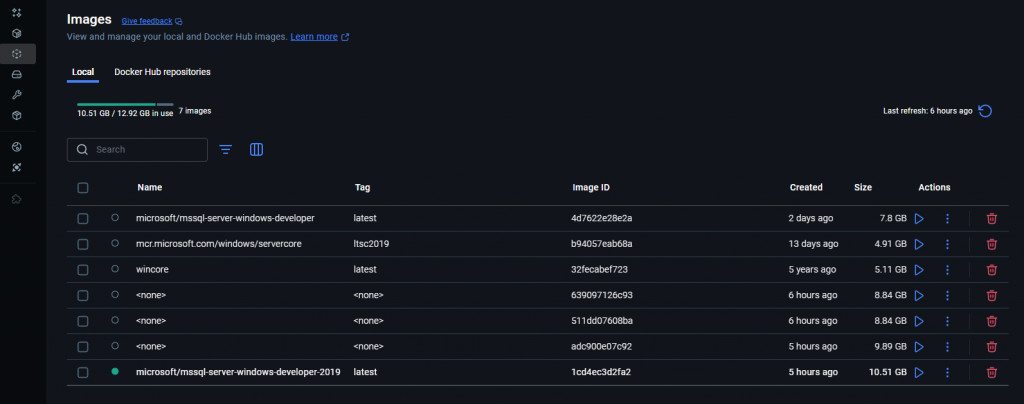Open the mcr.microsoft.com/windows/servercore image name
Image resolution: width=1024 pixels, height=404 pixels.
pos(218,243)
